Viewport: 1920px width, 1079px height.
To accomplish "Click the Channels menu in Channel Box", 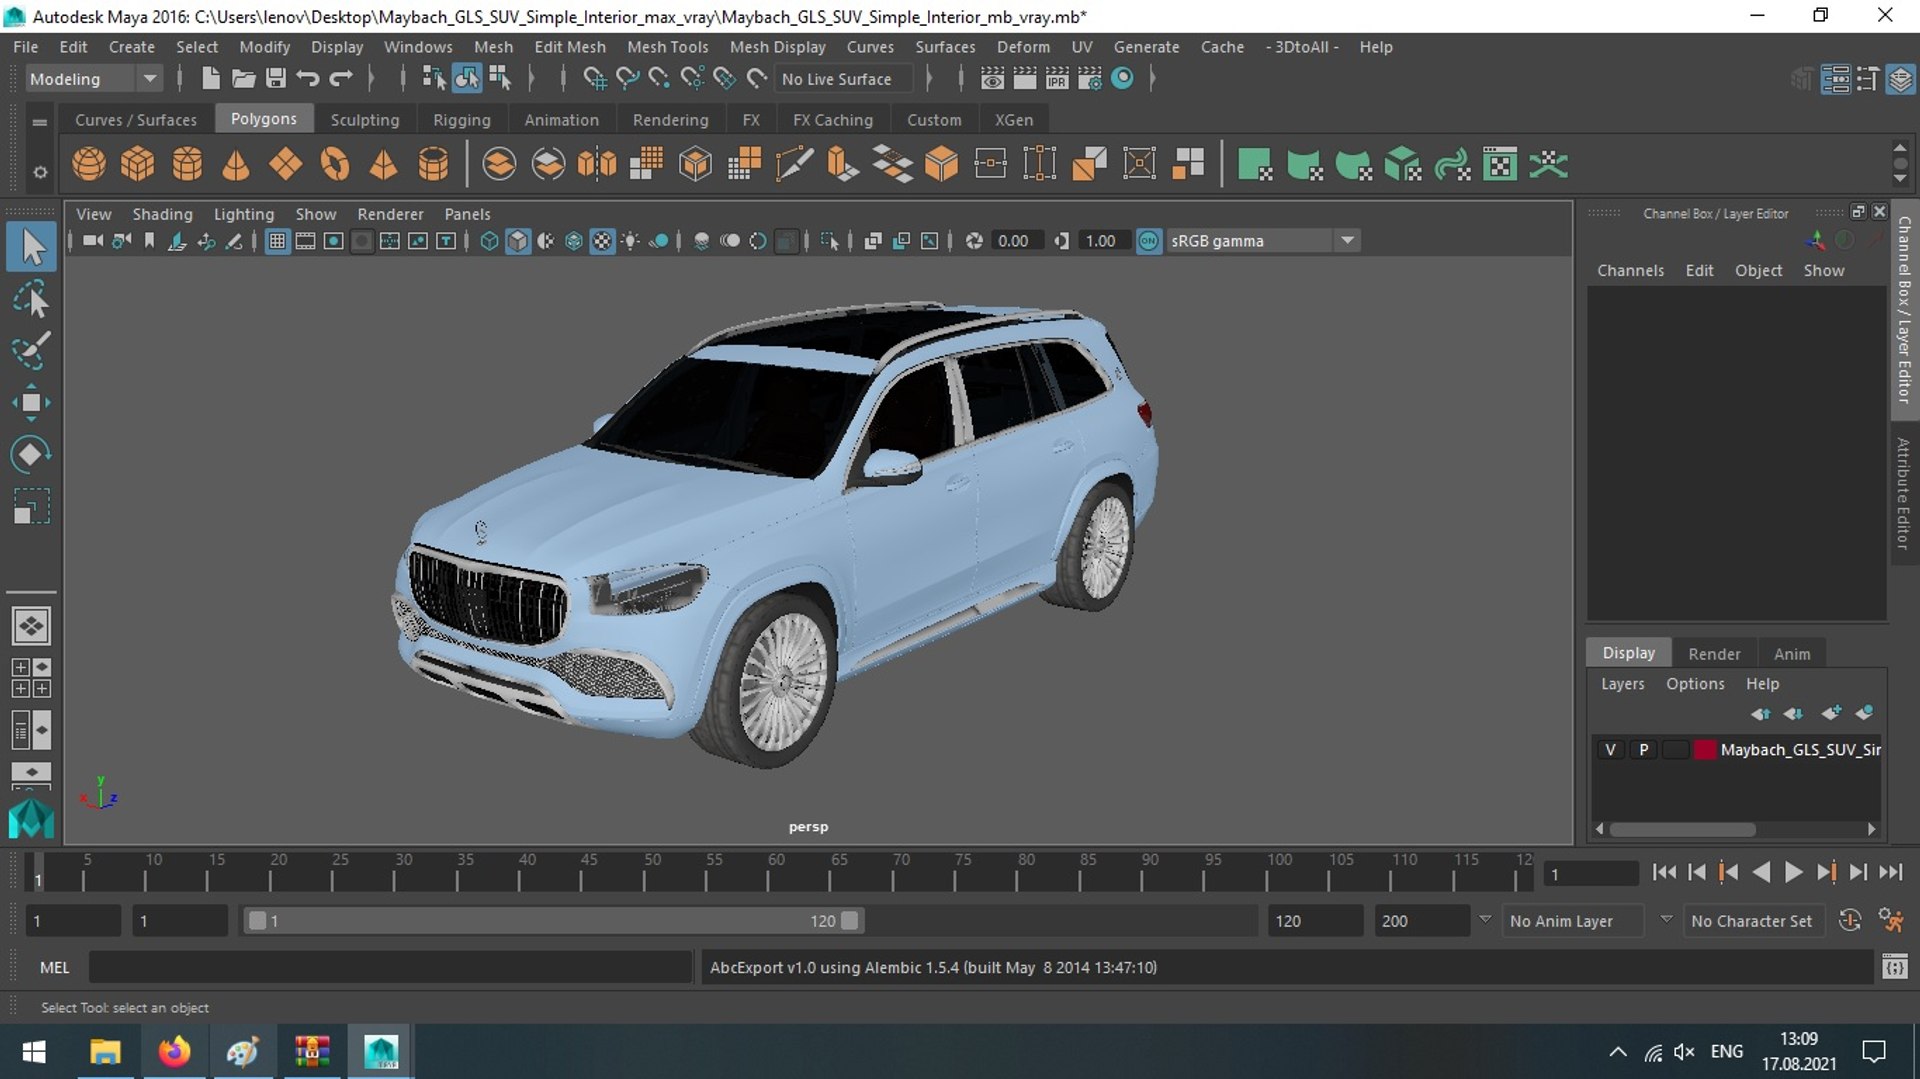I will click(1630, 271).
